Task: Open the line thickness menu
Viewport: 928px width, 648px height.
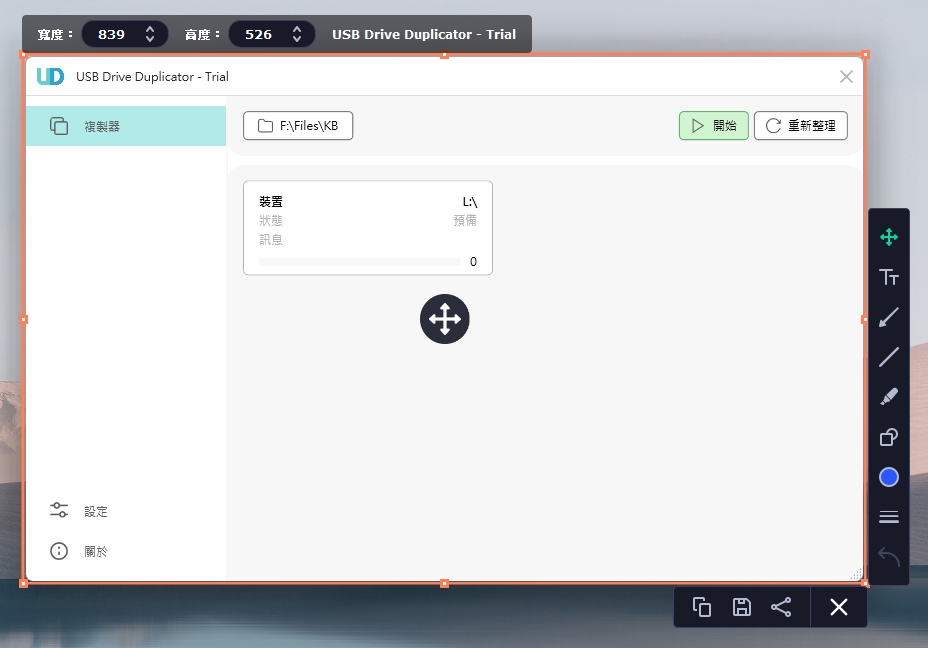Action: (x=888, y=517)
